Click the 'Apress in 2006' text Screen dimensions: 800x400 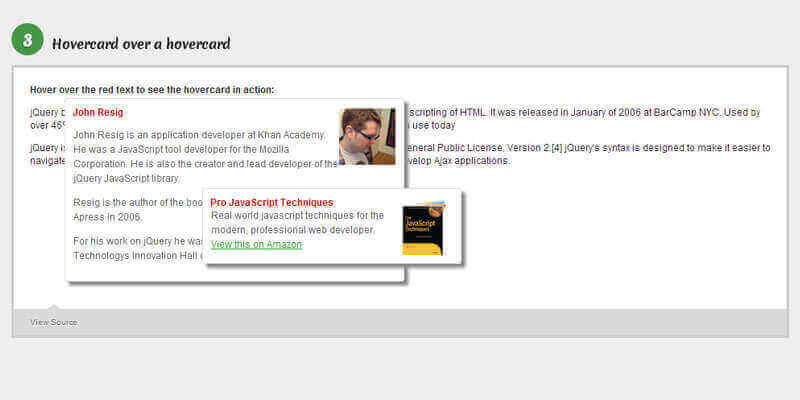coord(108,217)
